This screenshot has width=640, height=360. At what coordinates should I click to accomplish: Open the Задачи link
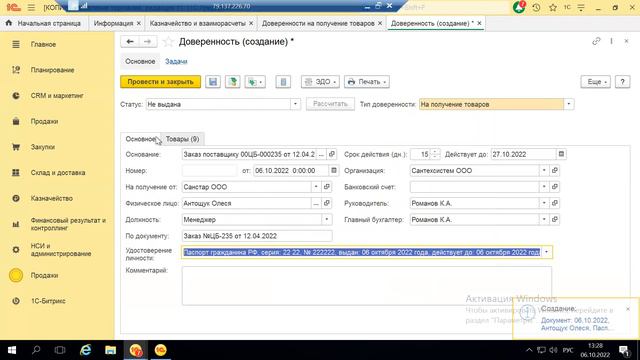coord(176,61)
